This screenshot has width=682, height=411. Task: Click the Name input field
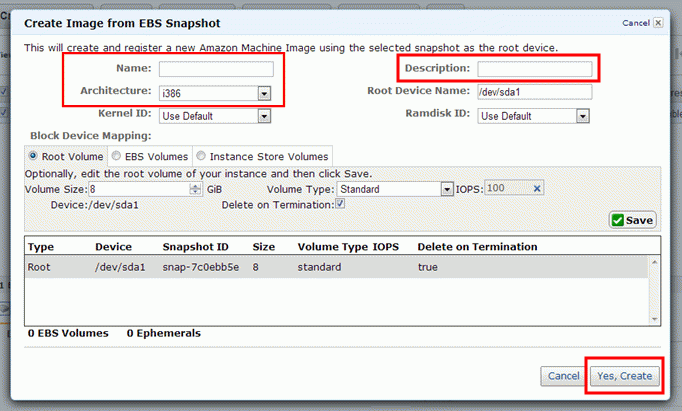[216, 69]
